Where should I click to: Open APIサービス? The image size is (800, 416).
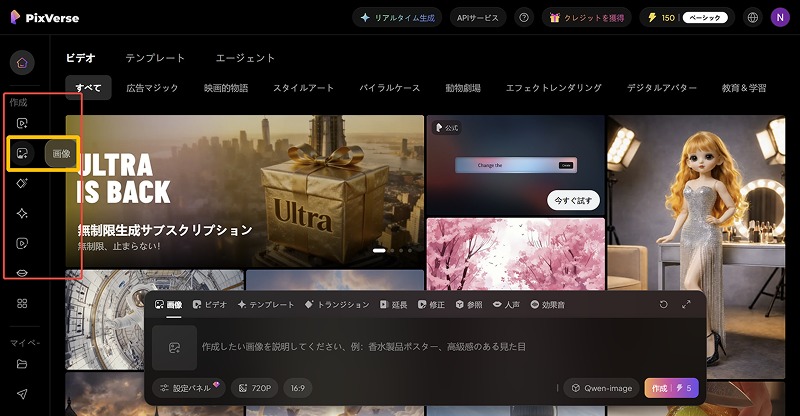pos(478,17)
